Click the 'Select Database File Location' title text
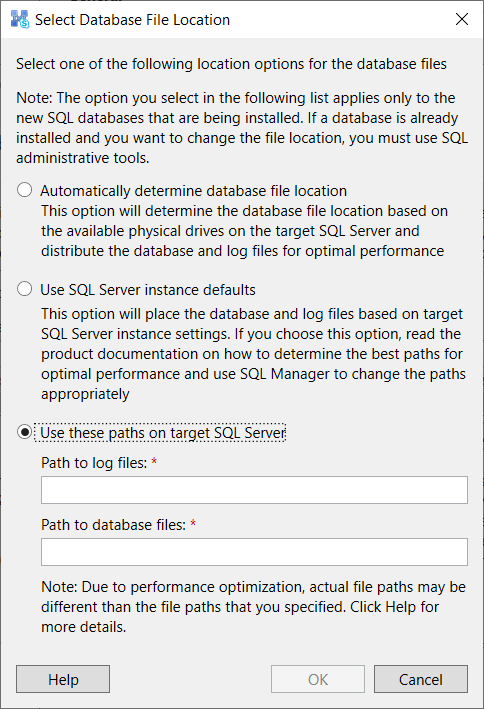 (133, 20)
